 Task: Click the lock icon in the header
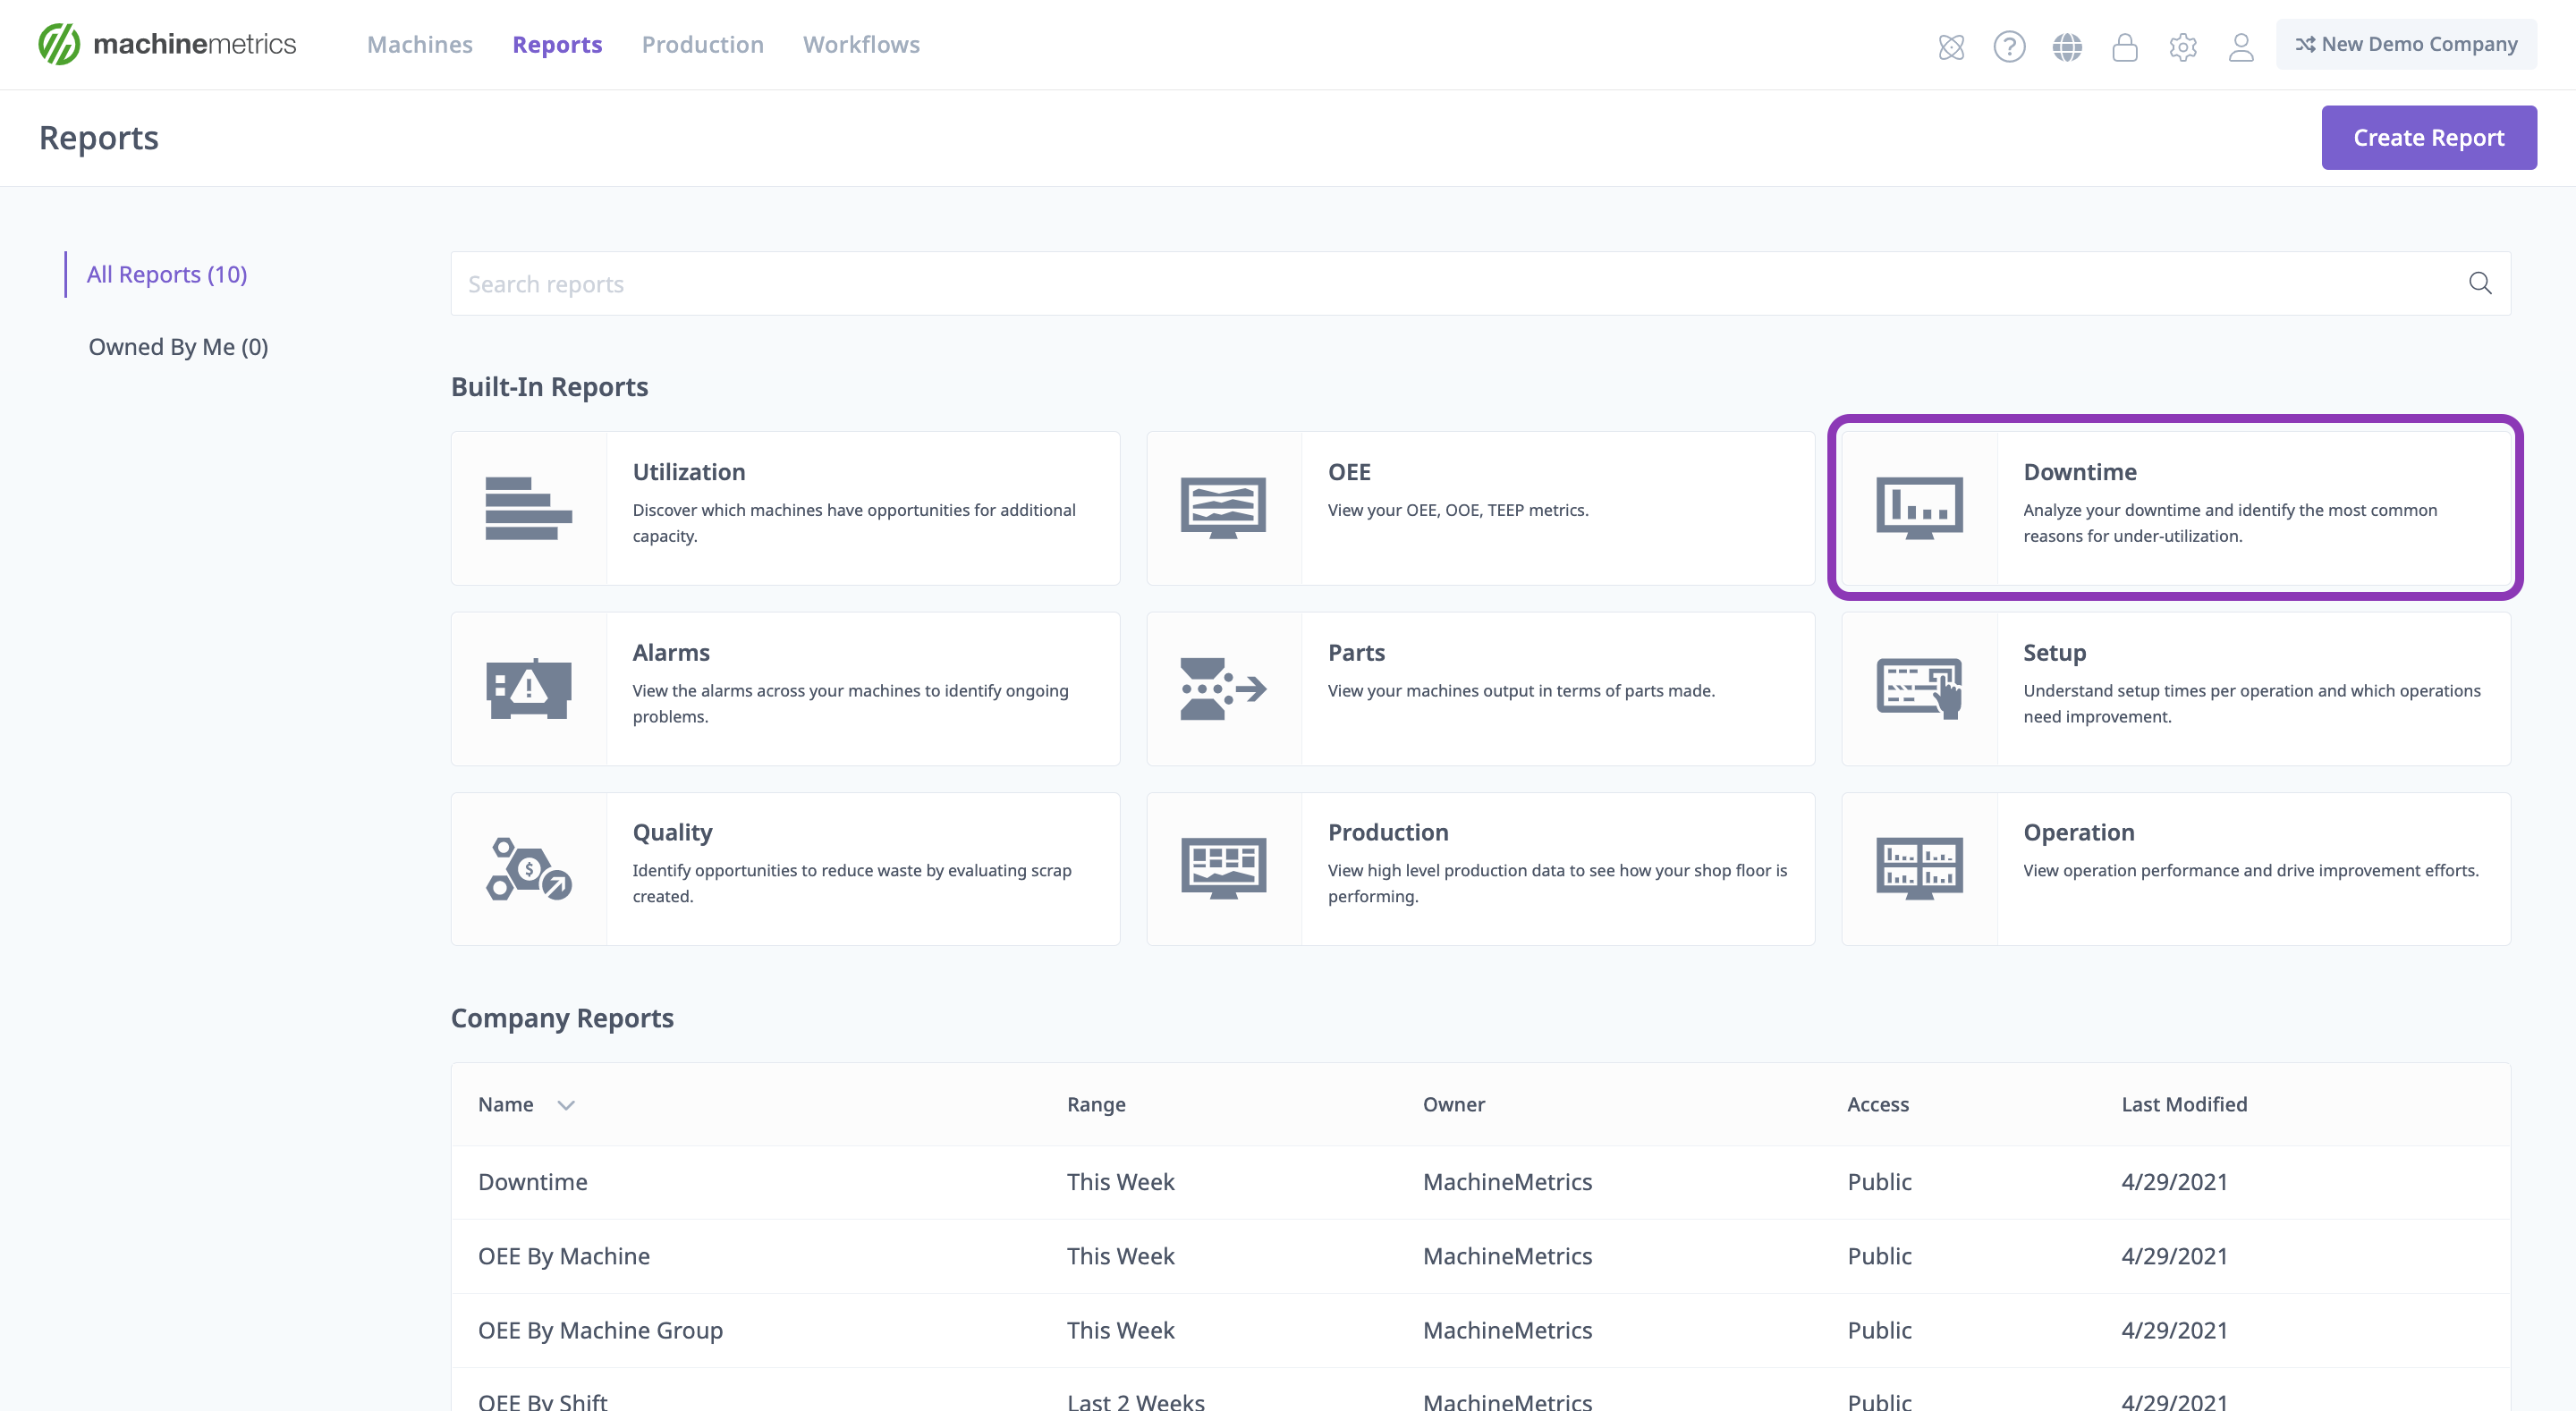pos(2125,46)
